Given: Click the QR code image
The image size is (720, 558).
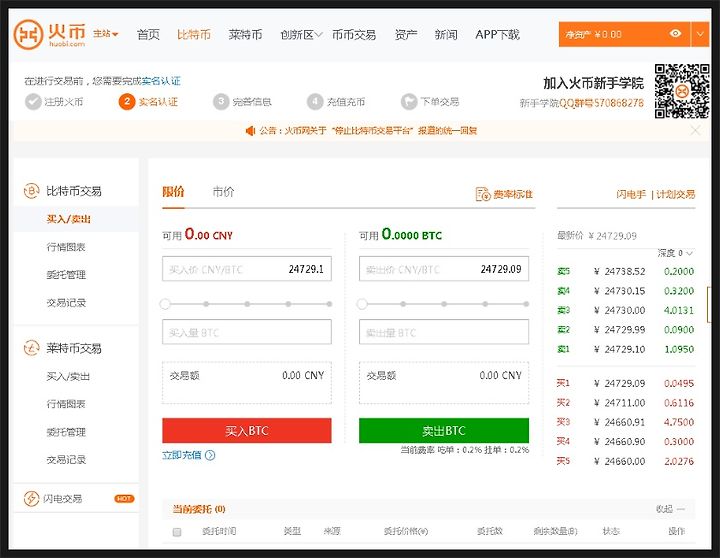Looking at the screenshot, I should click(682, 91).
